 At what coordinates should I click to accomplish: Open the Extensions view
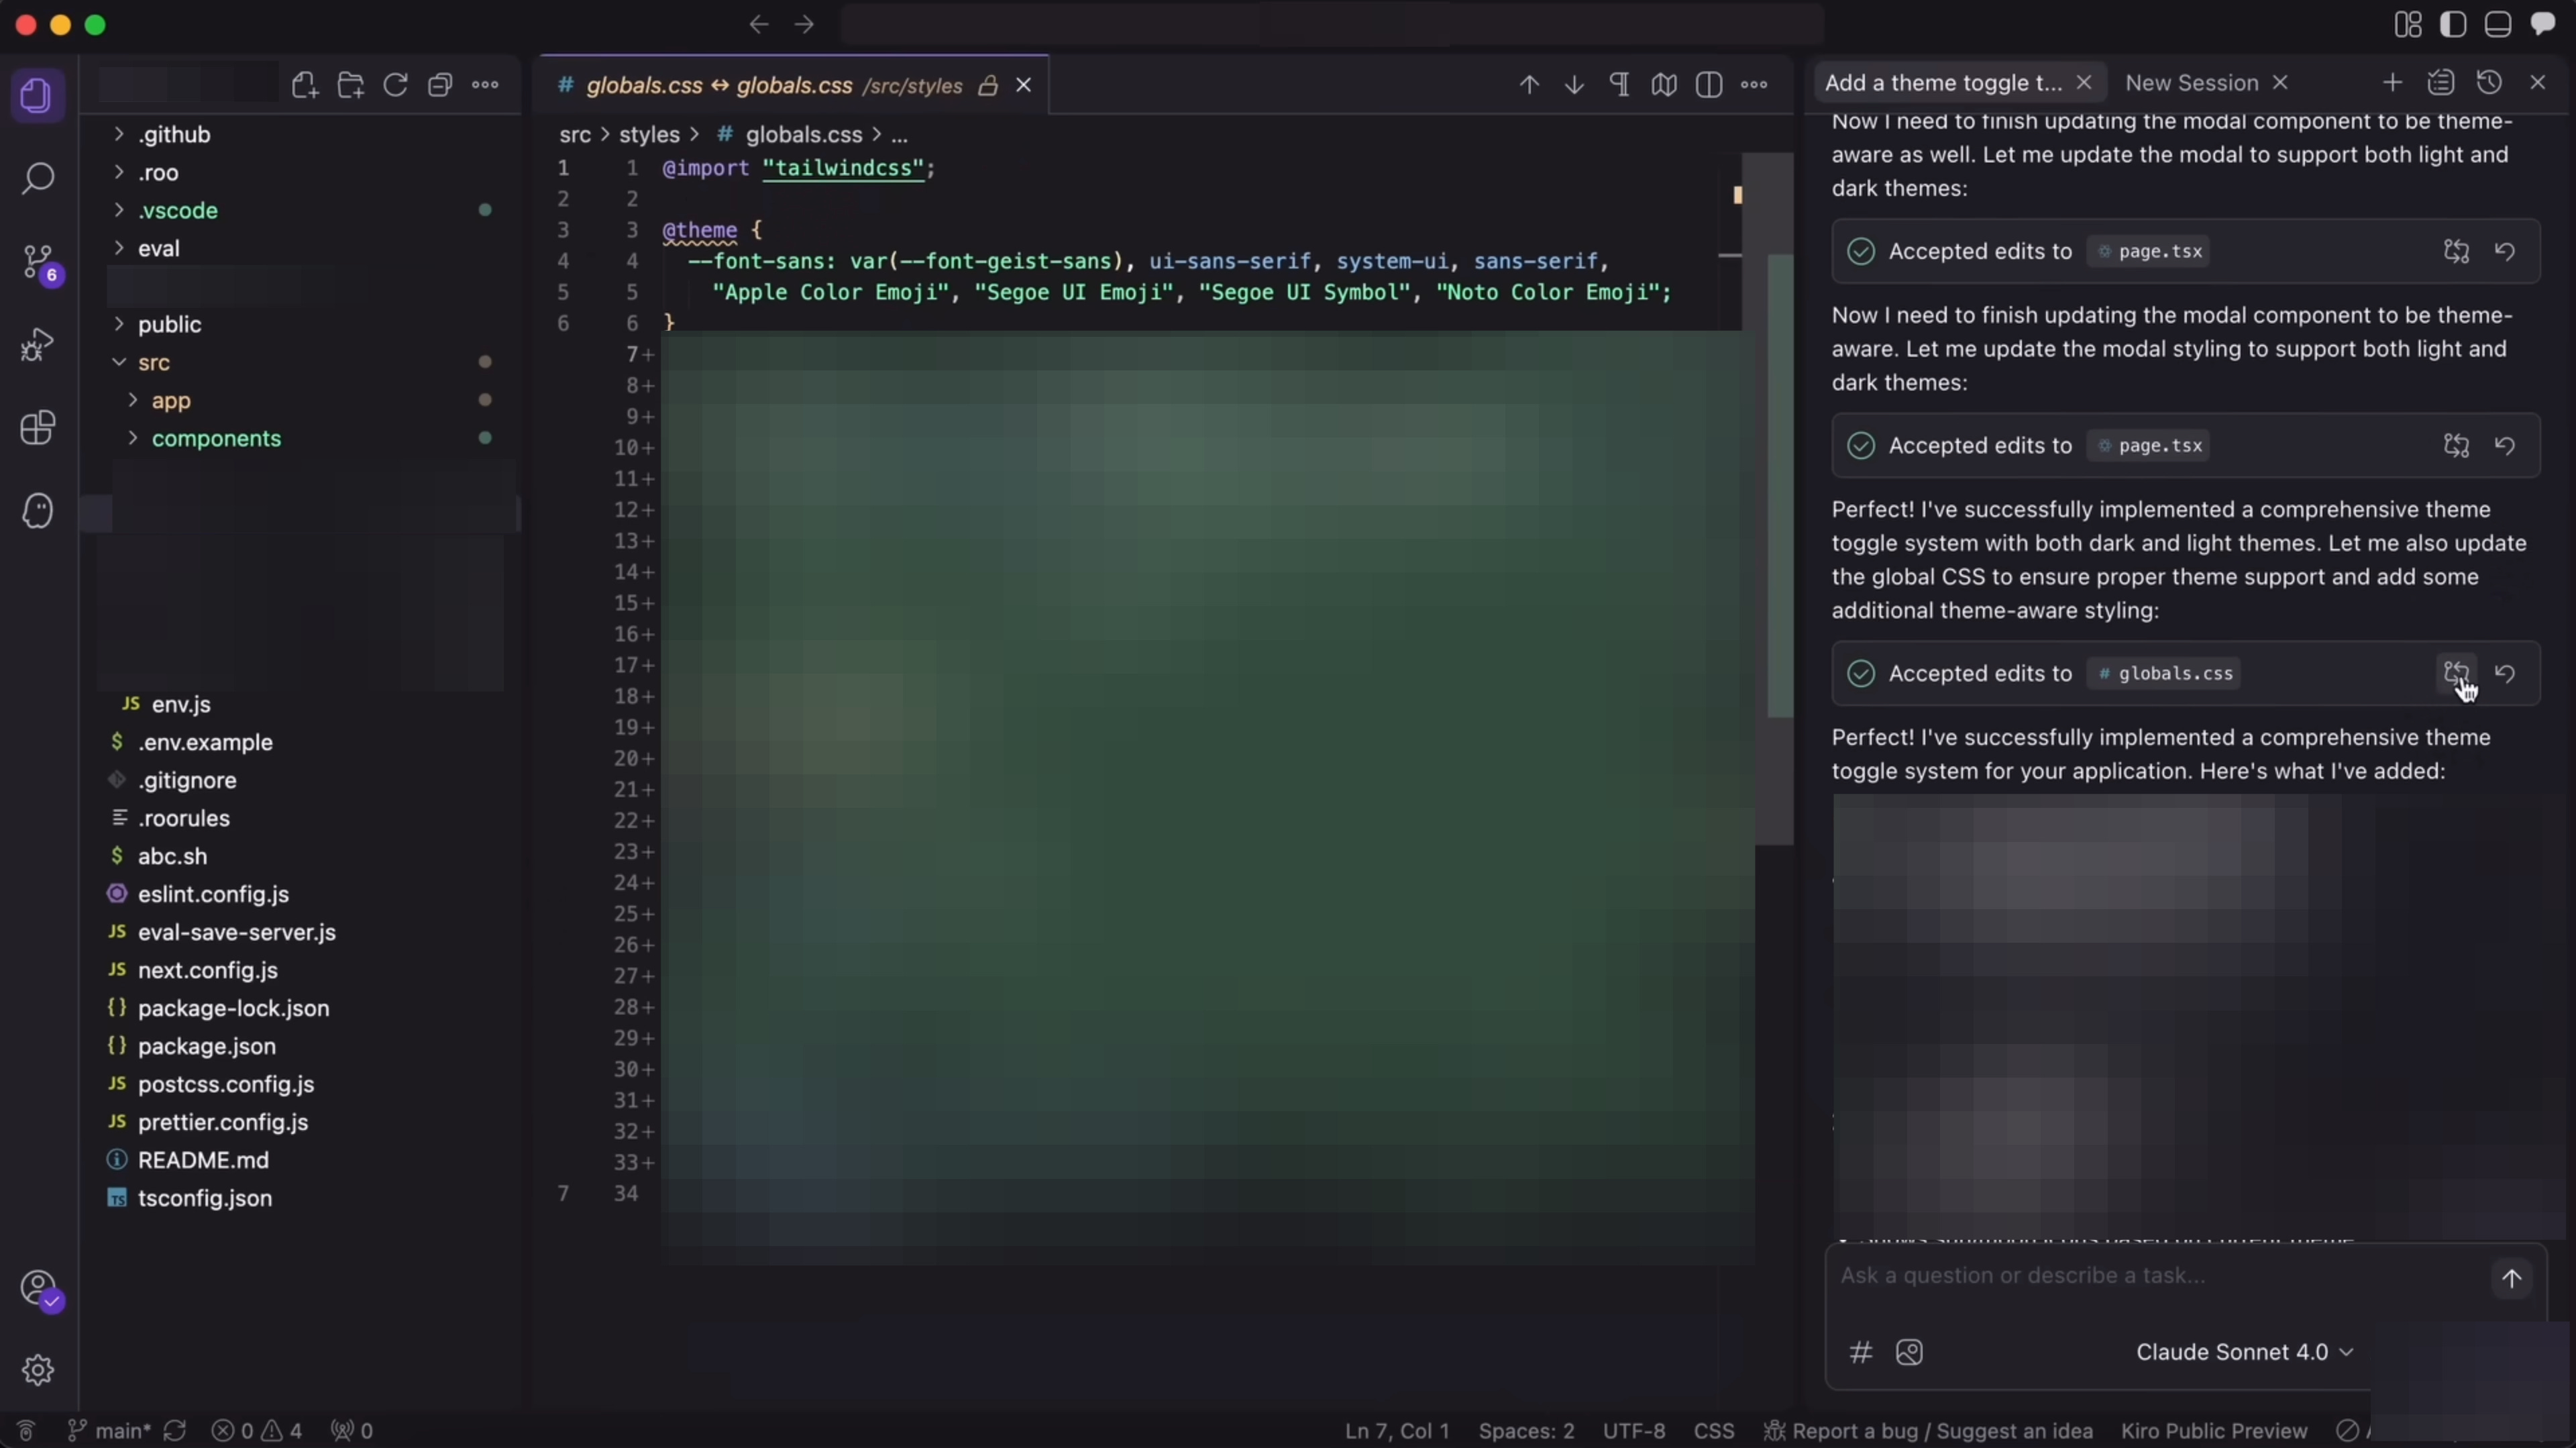[38, 428]
